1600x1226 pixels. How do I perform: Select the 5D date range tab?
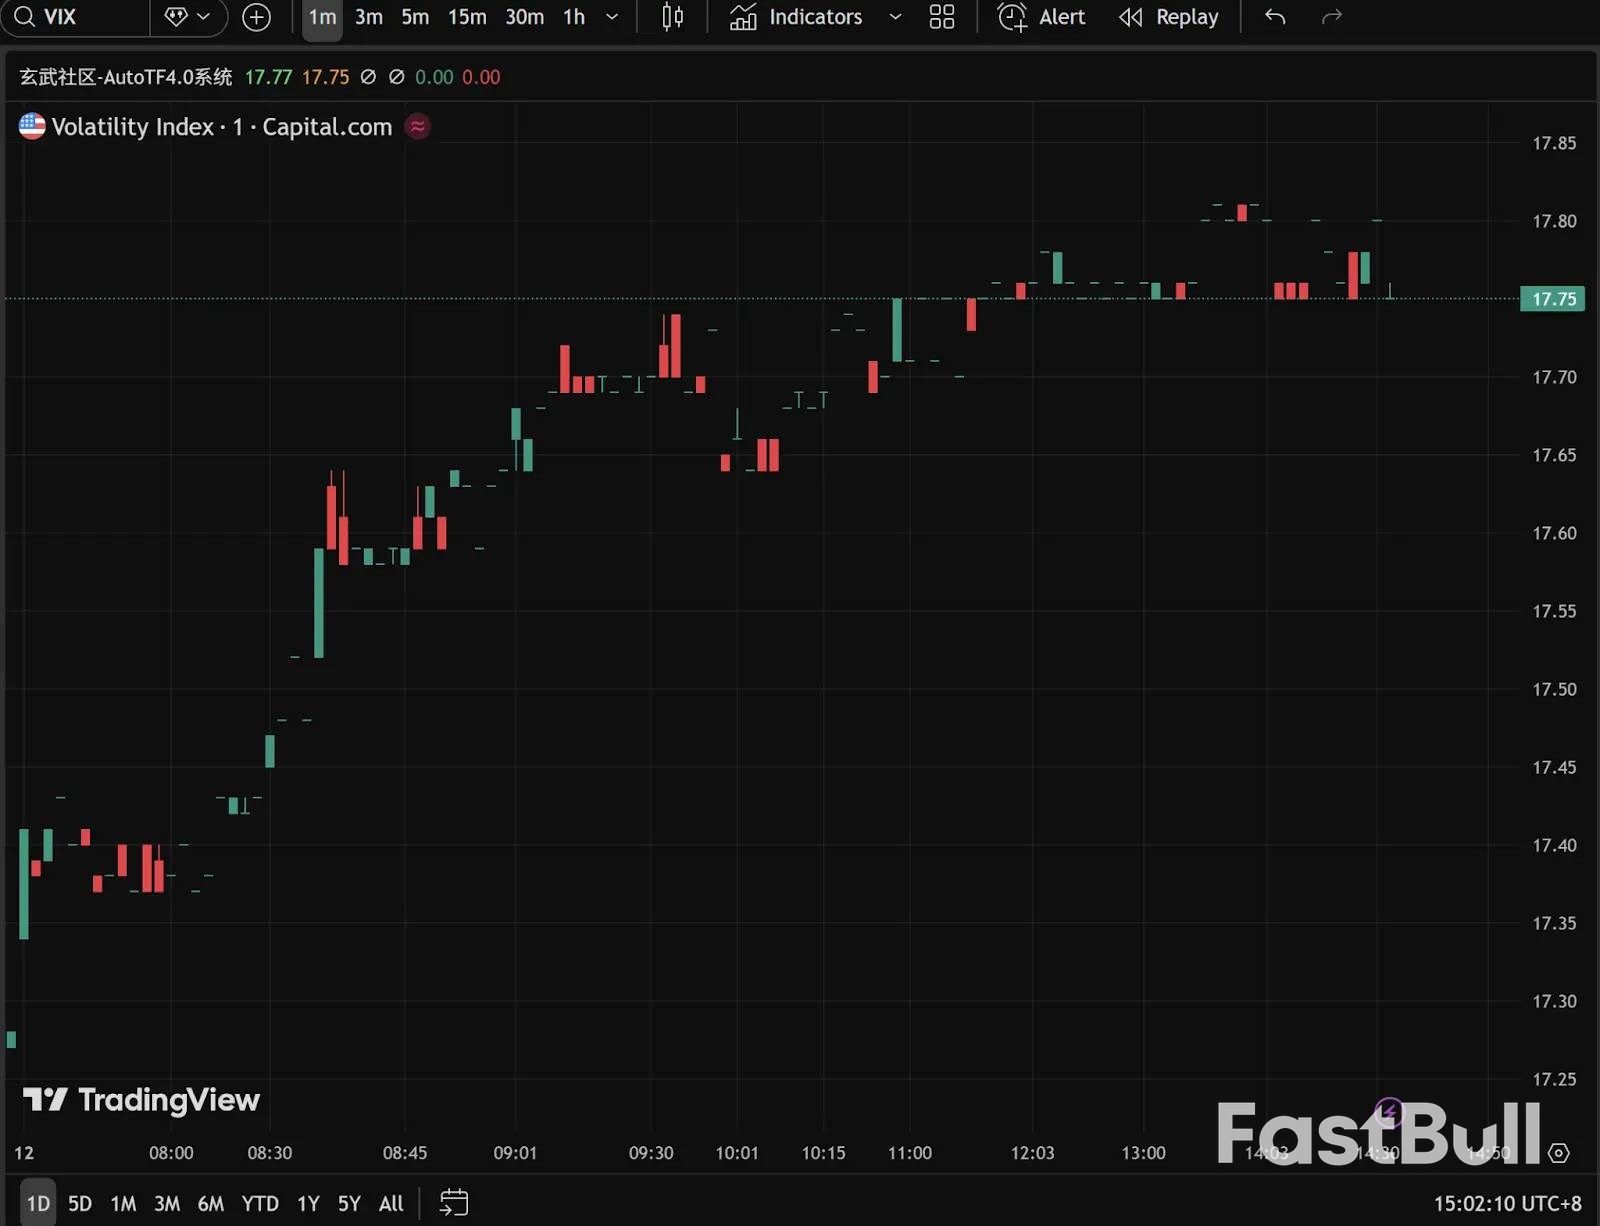(80, 1203)
